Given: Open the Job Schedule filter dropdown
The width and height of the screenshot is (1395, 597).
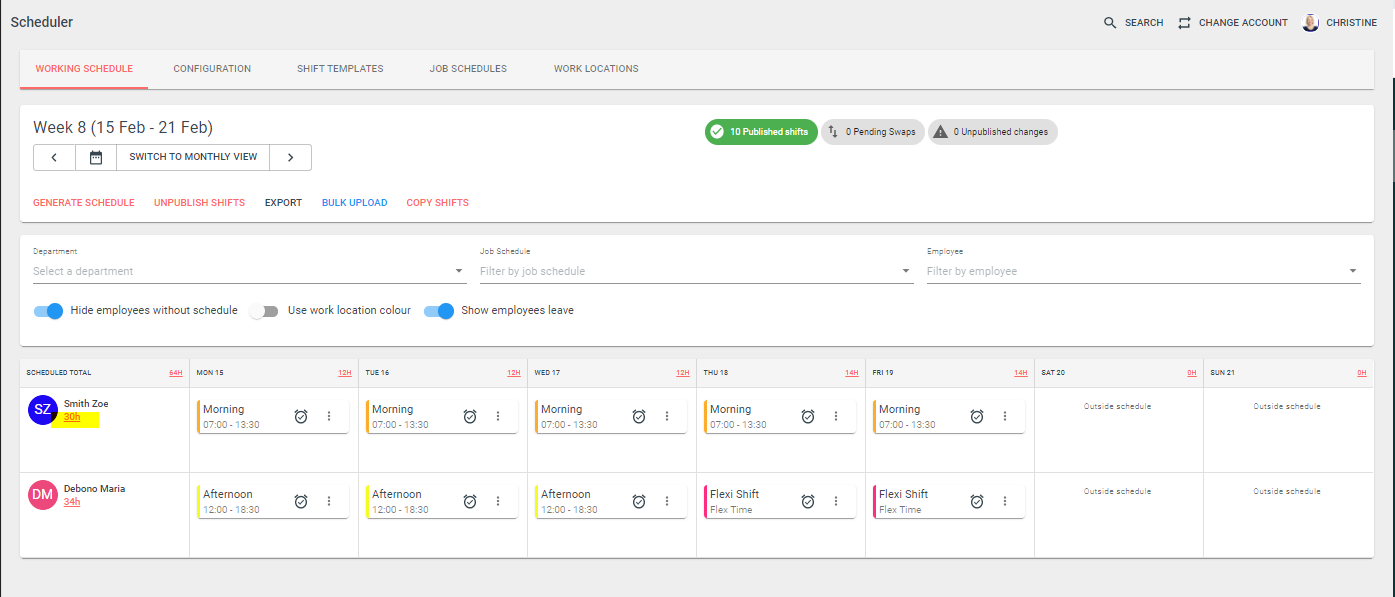Looking at the screenshot, I should pos(696,271).
